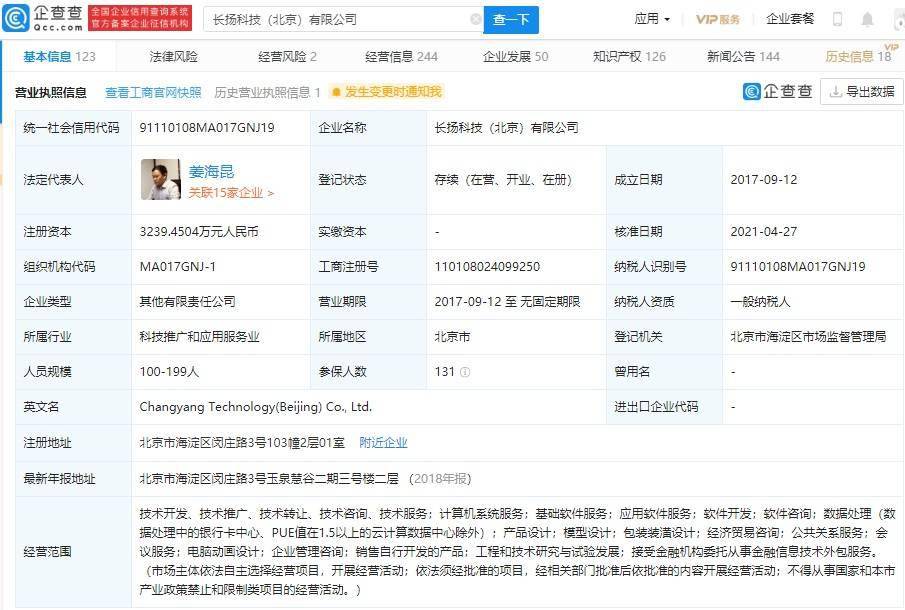
Task: Click the 企查查 watermark logo beside export
Action: pos(778,91)
